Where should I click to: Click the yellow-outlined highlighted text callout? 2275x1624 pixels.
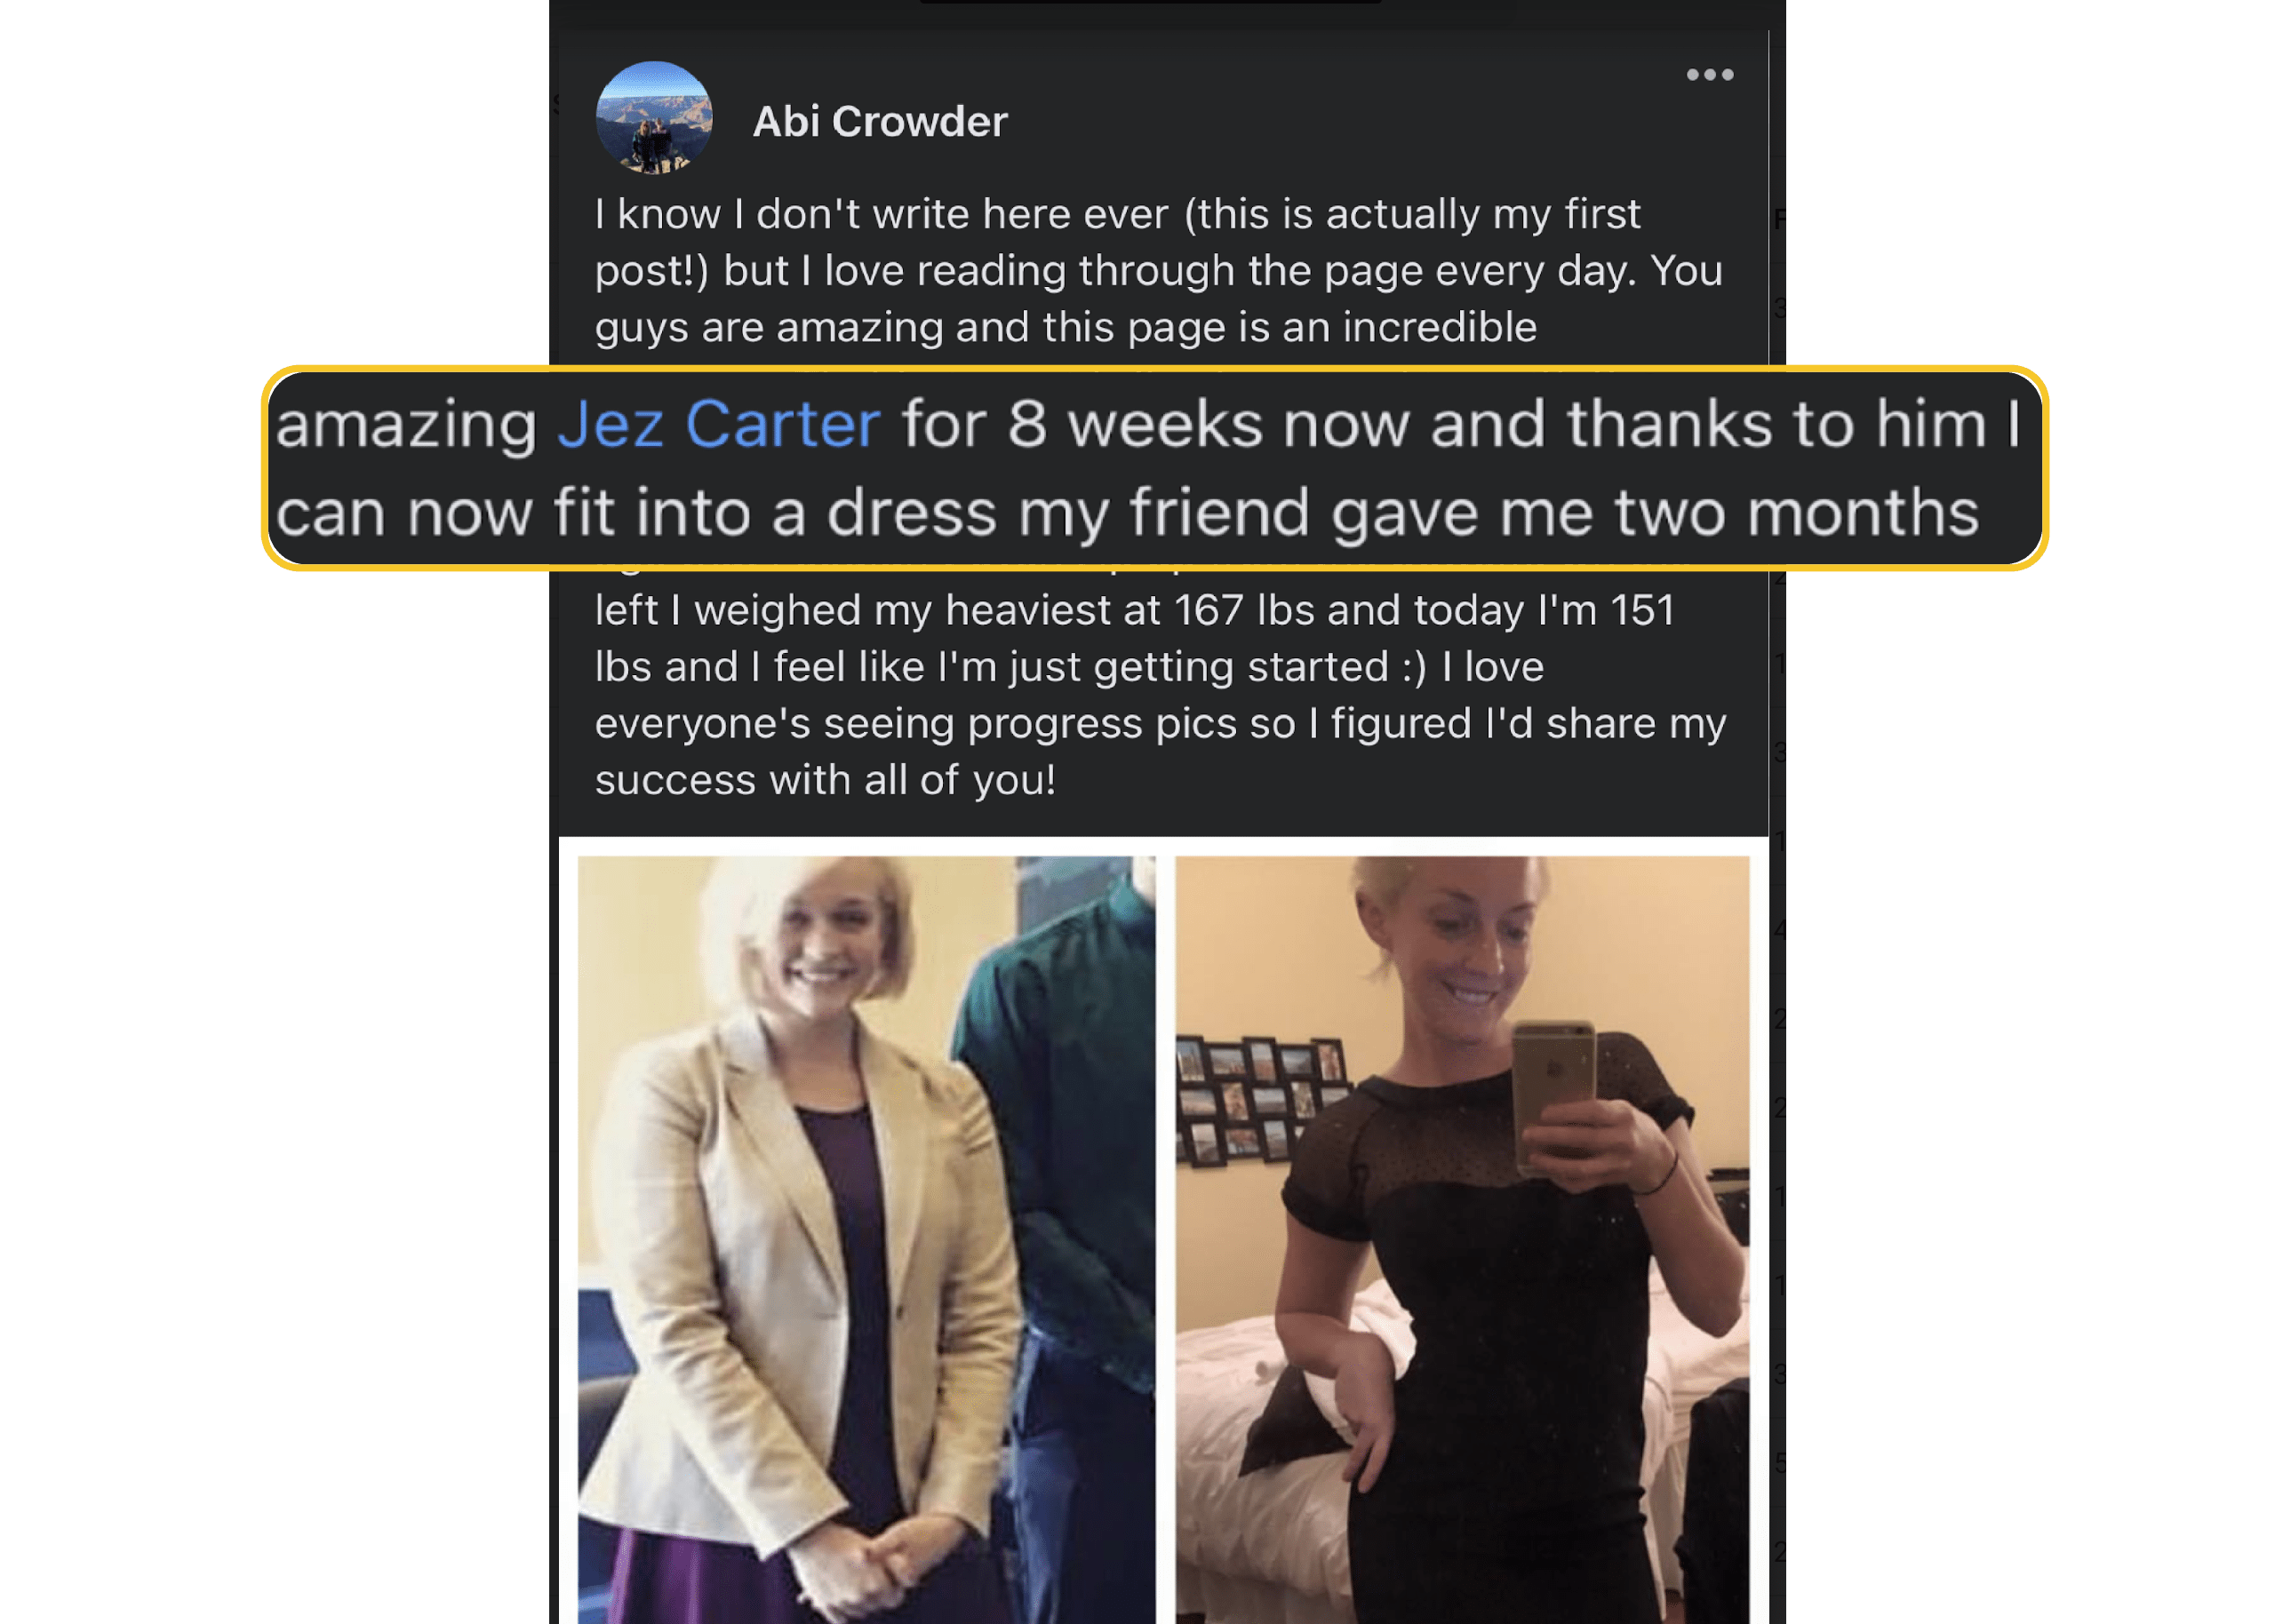[x=1155, y=468]
